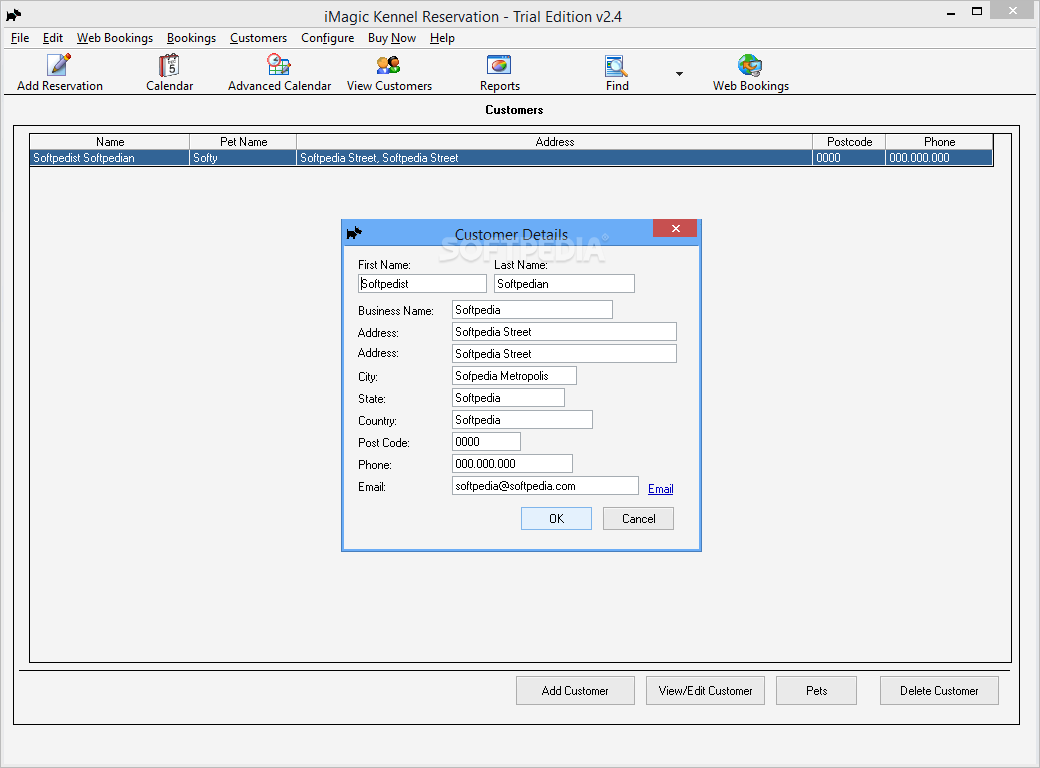Click the Business Name input field
This screenshot has width=1040, height=768.
tap(533, 310)
